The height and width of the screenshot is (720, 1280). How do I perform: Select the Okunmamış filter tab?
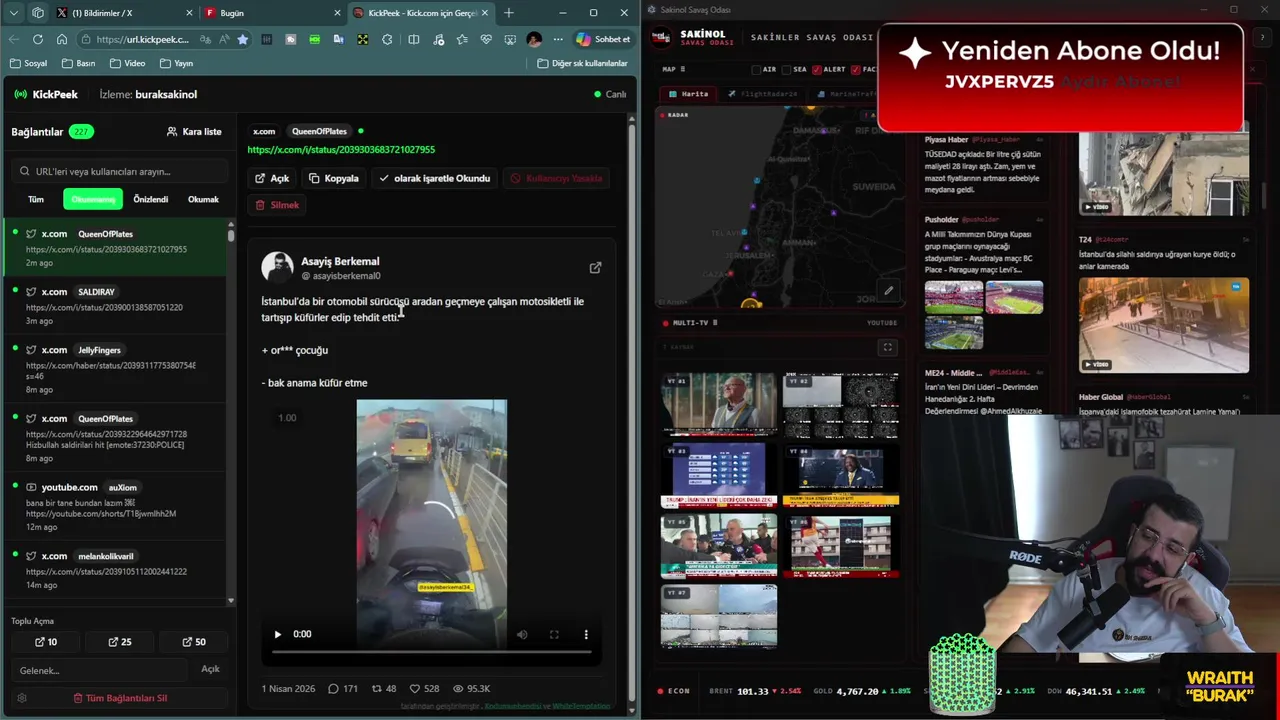(93, 199)
